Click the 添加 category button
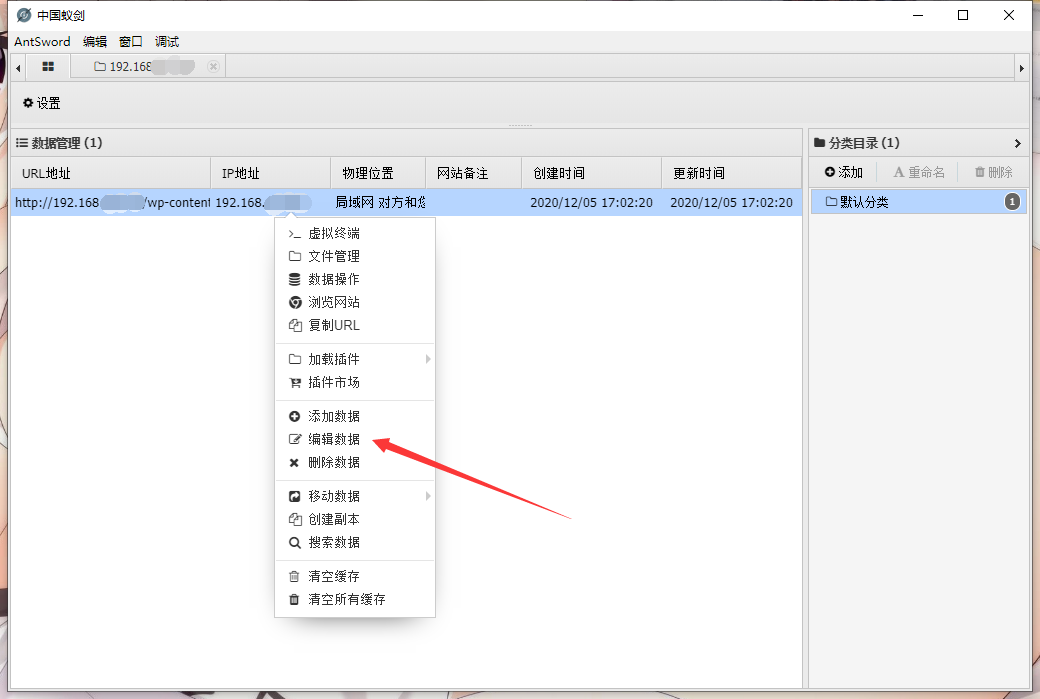The height and width of the screenshot is (699, 1040). click(x=844, y=172)
